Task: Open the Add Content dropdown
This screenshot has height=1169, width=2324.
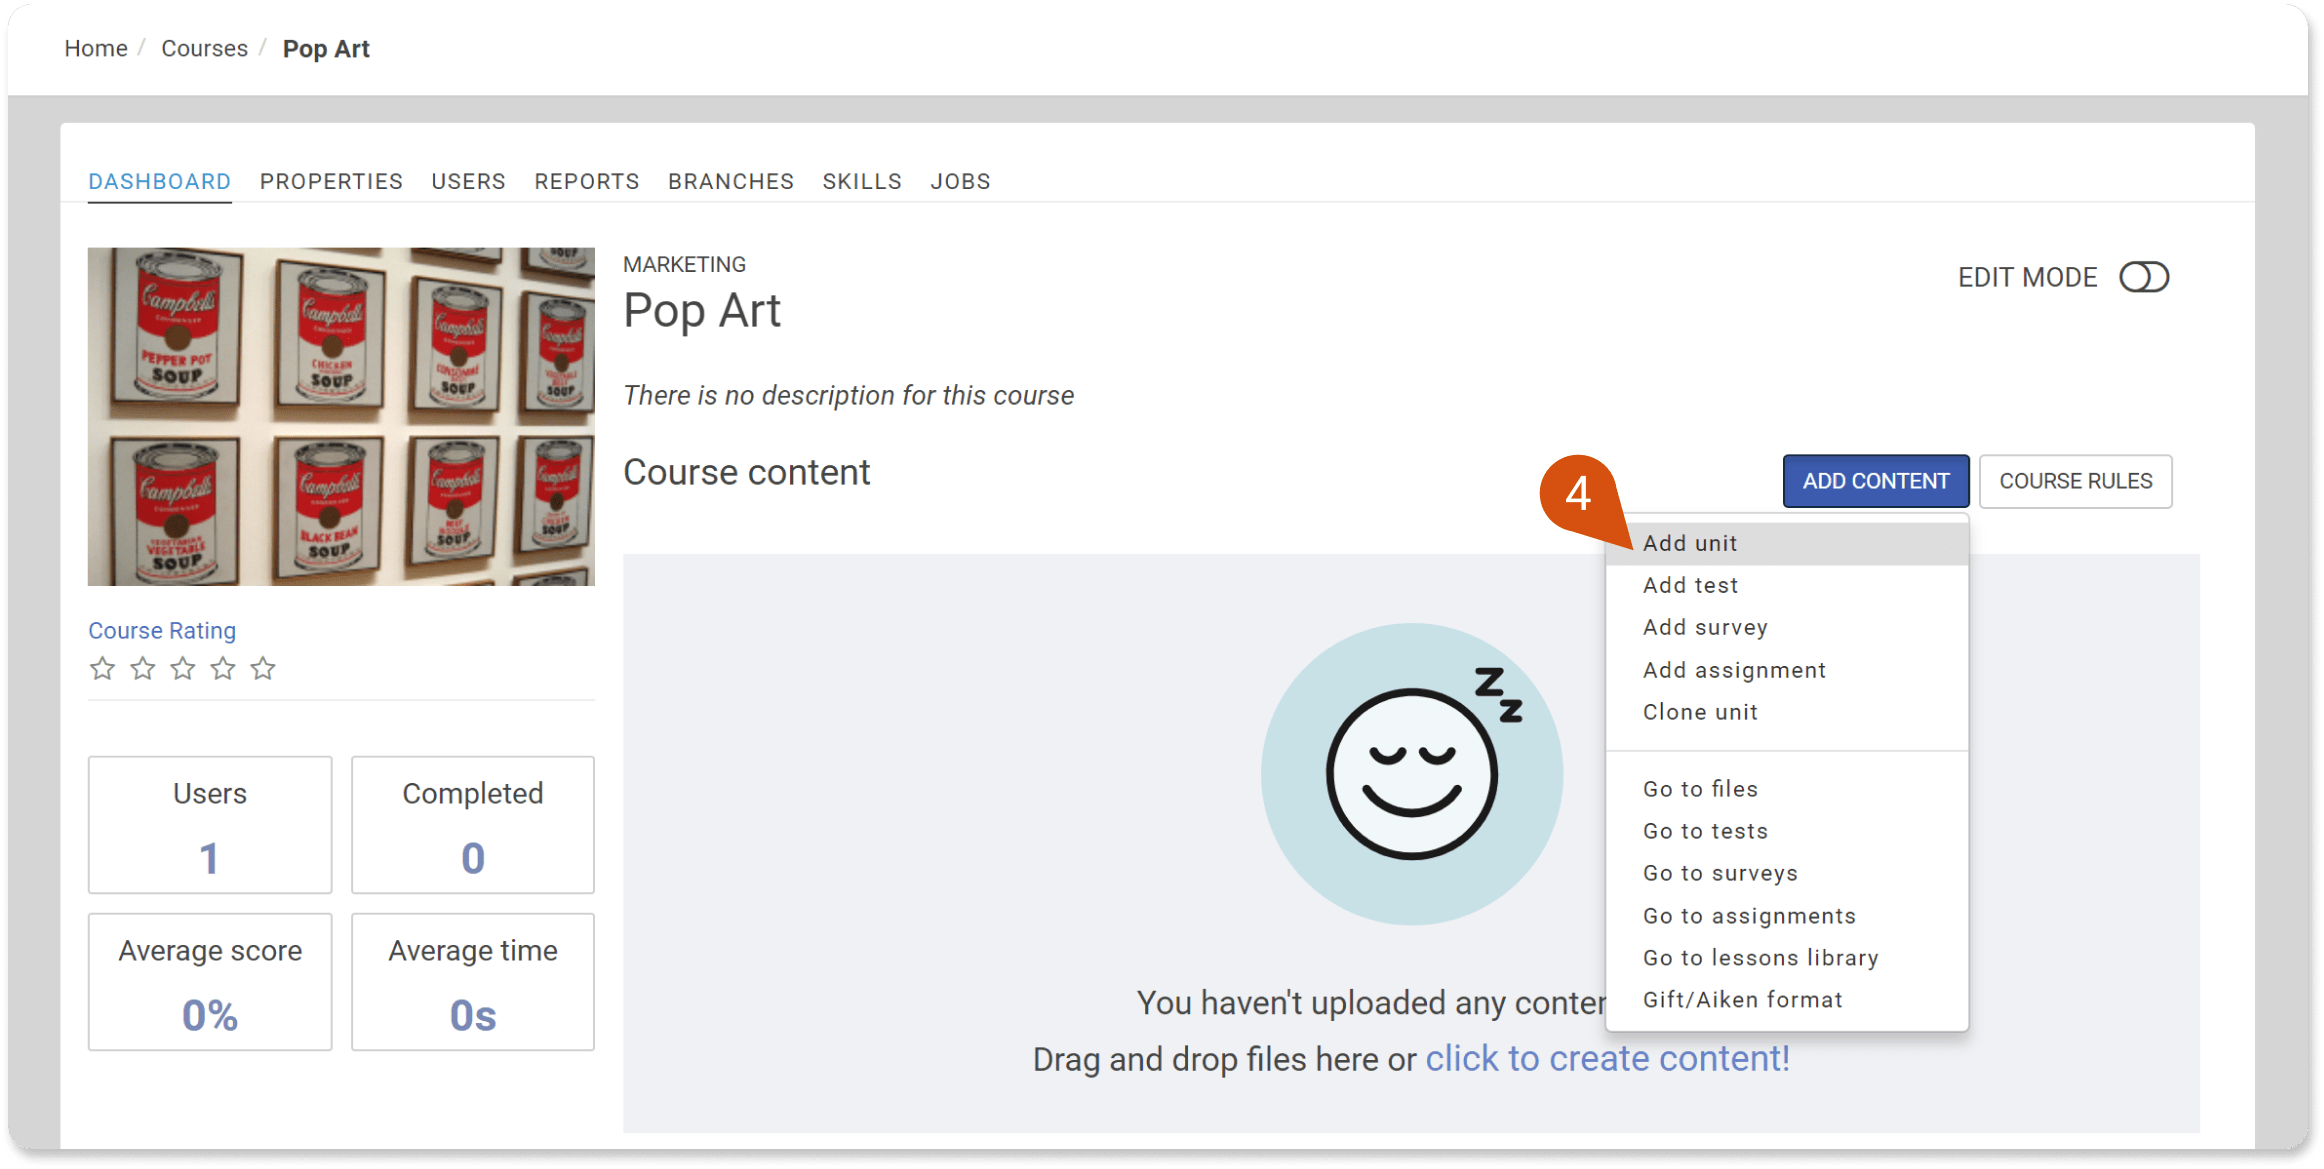Action: click(1875, 481)
